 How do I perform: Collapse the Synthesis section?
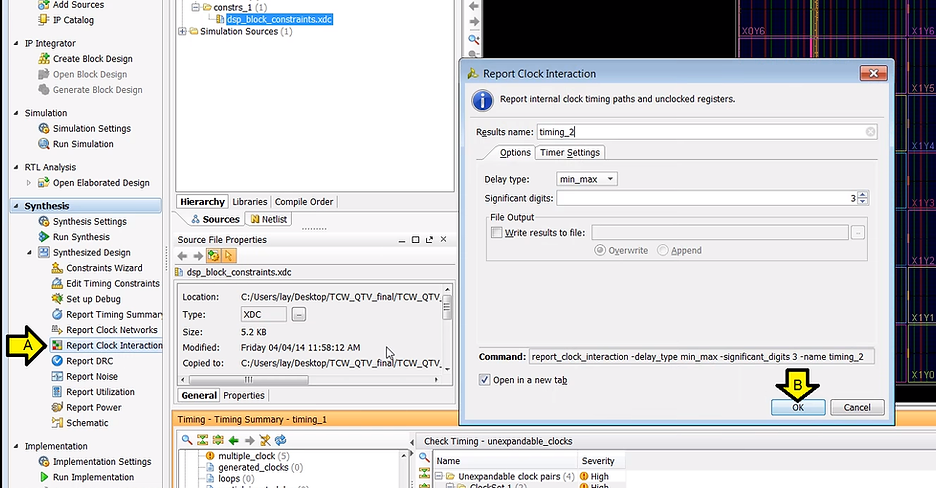(16, 206)
